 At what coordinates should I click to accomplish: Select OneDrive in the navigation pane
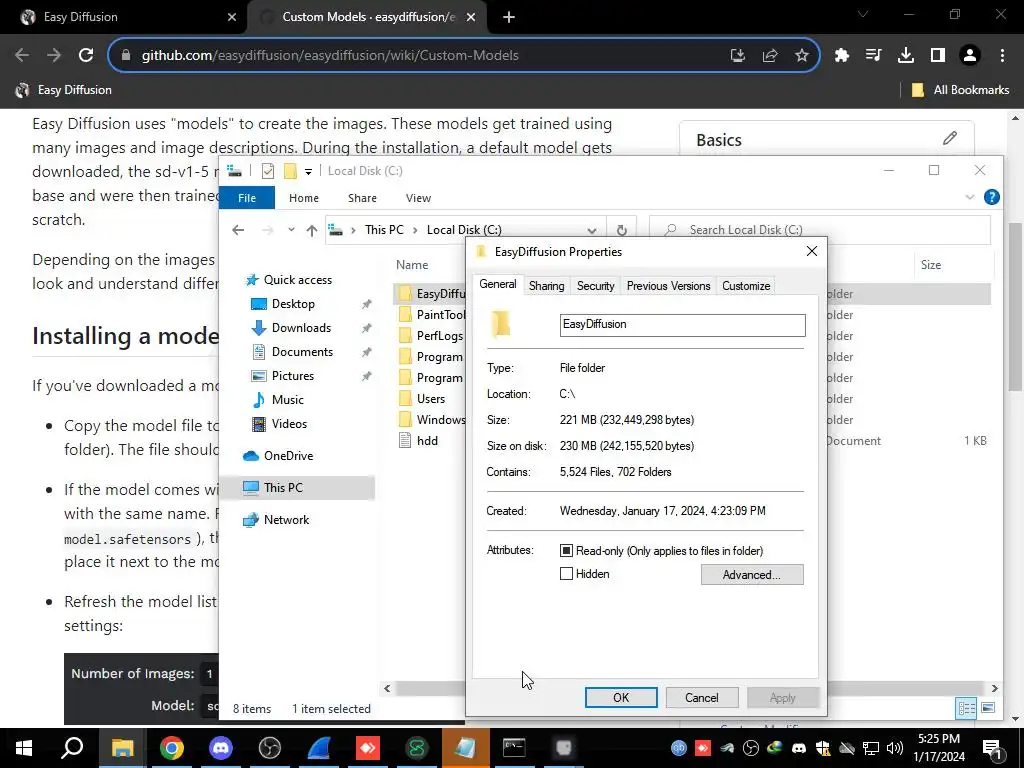click(288, 456)
